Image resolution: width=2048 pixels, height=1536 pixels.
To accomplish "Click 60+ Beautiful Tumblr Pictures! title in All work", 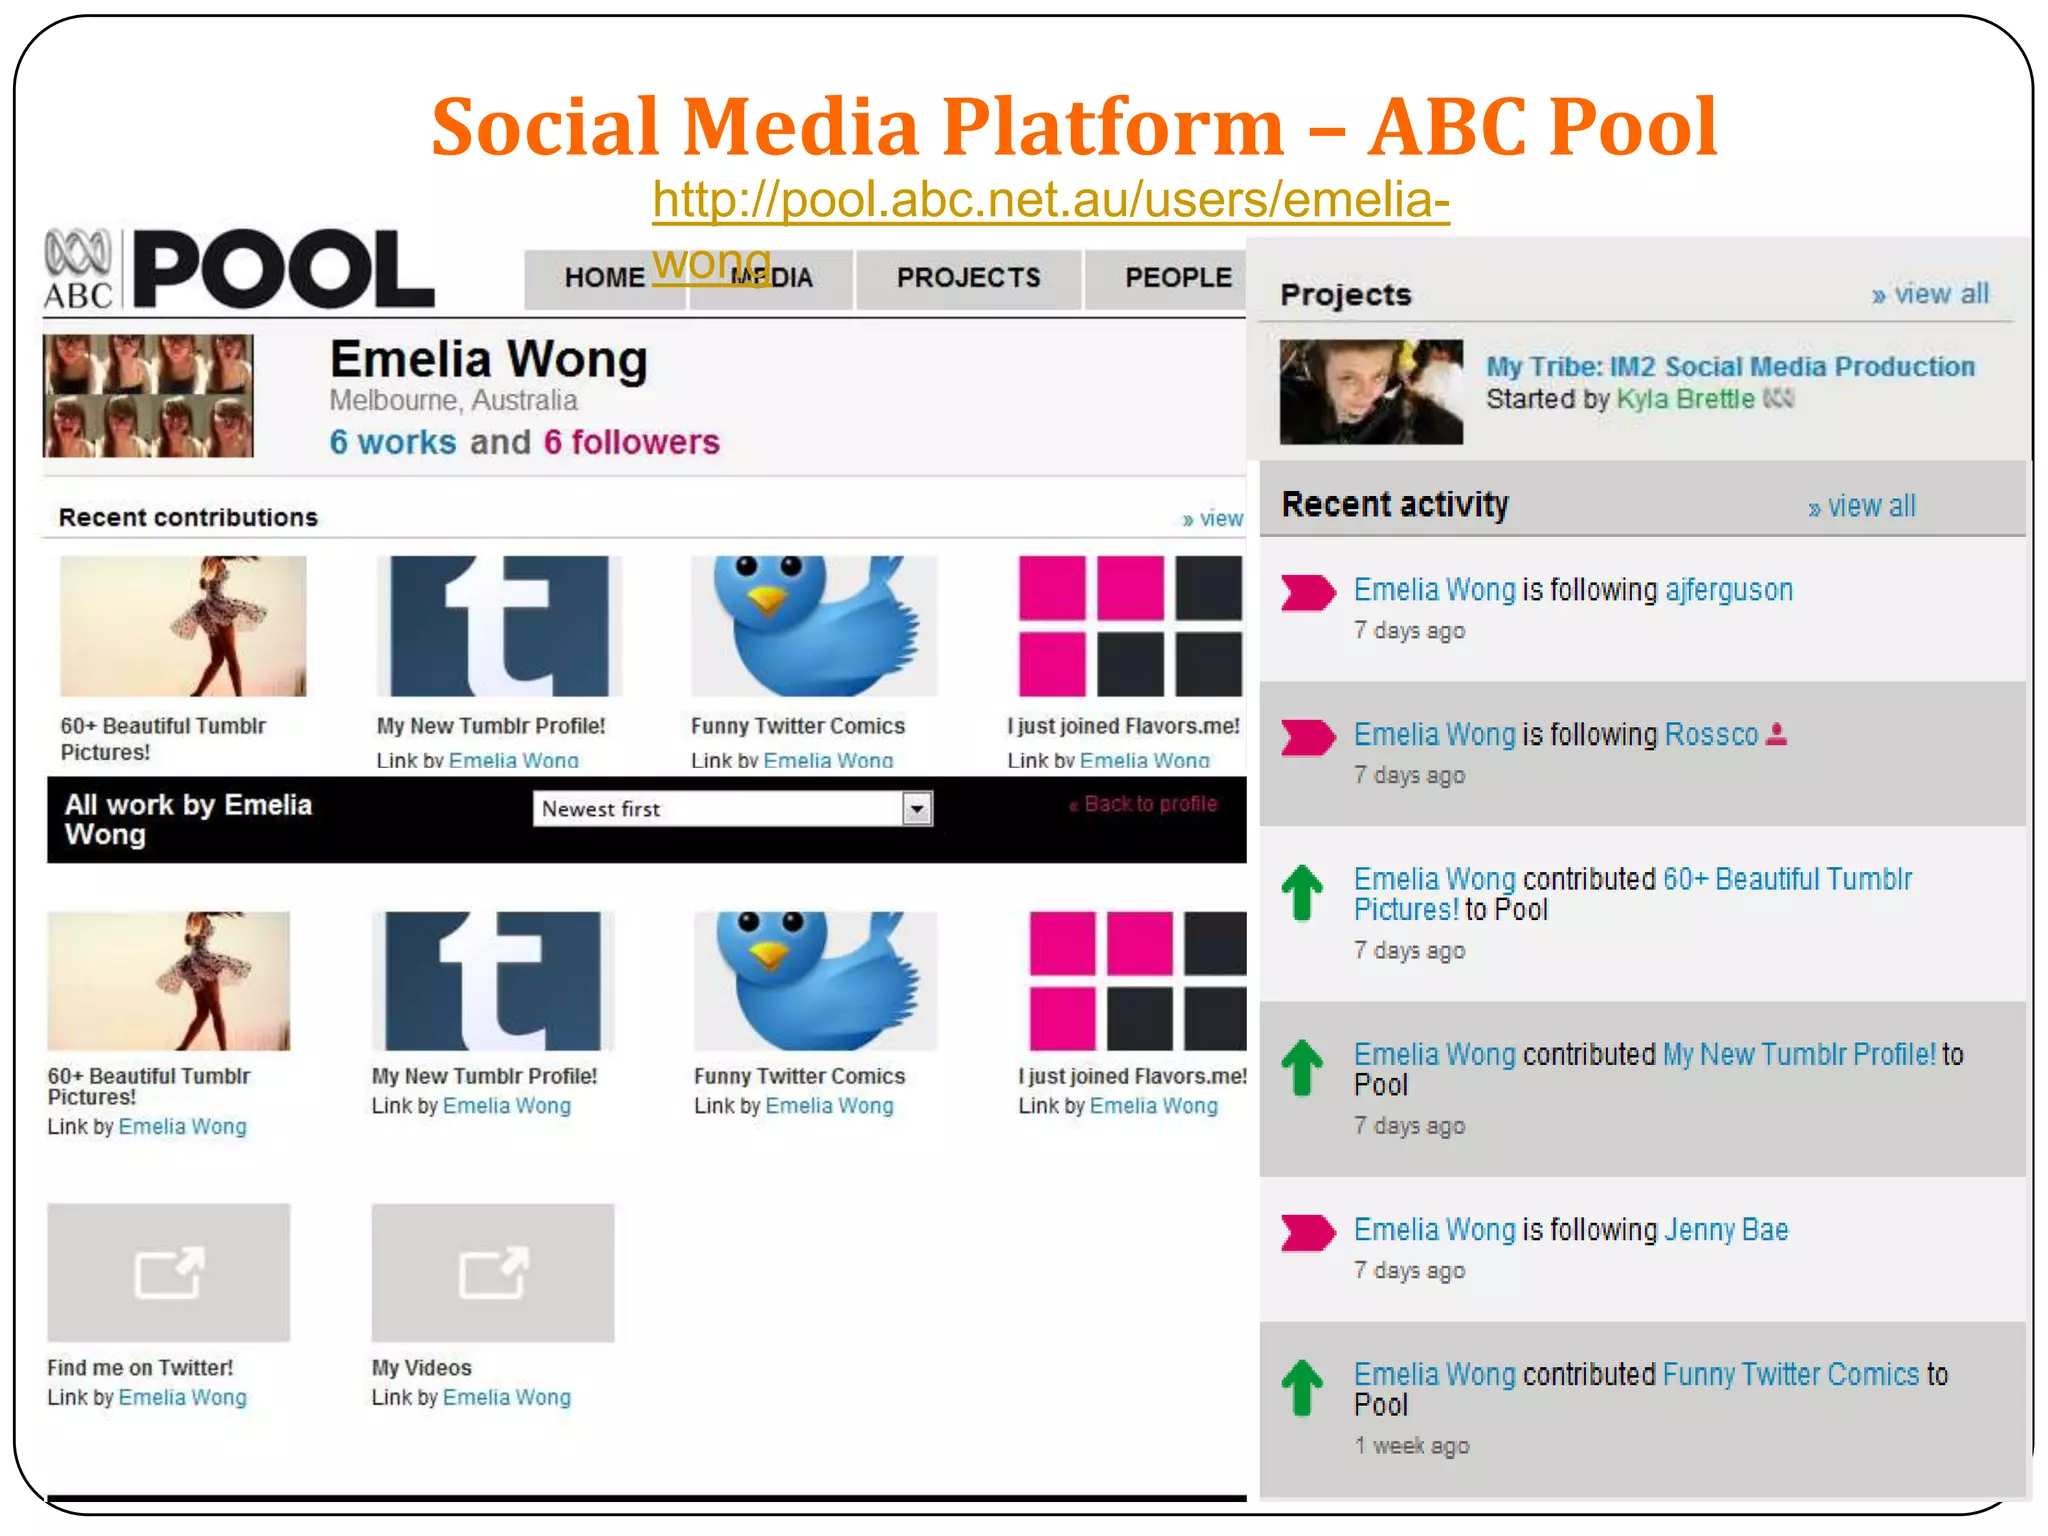I will [148, 1086].
